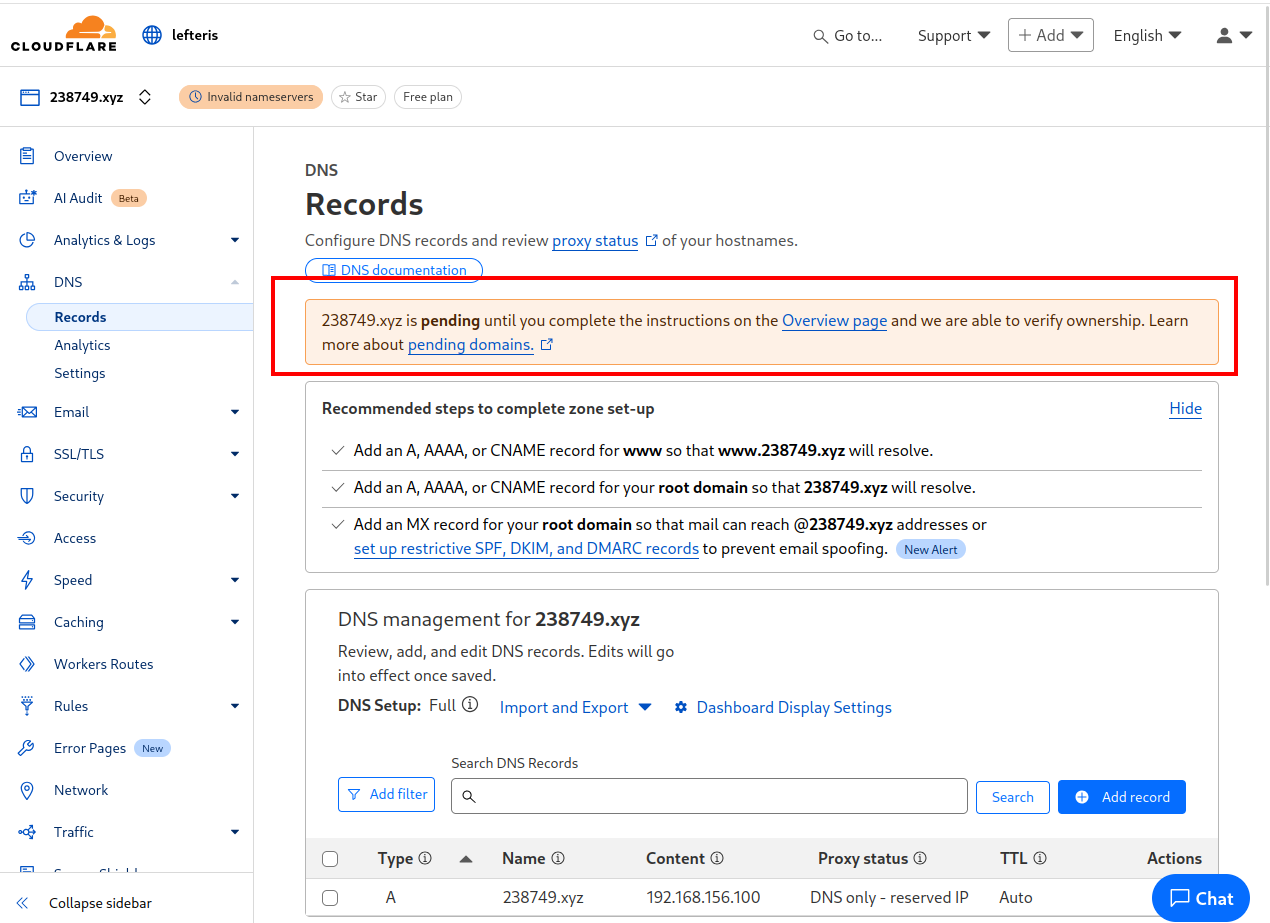Click the Add record button
The image size is (1270, 923).
(x=1122, y=797)
